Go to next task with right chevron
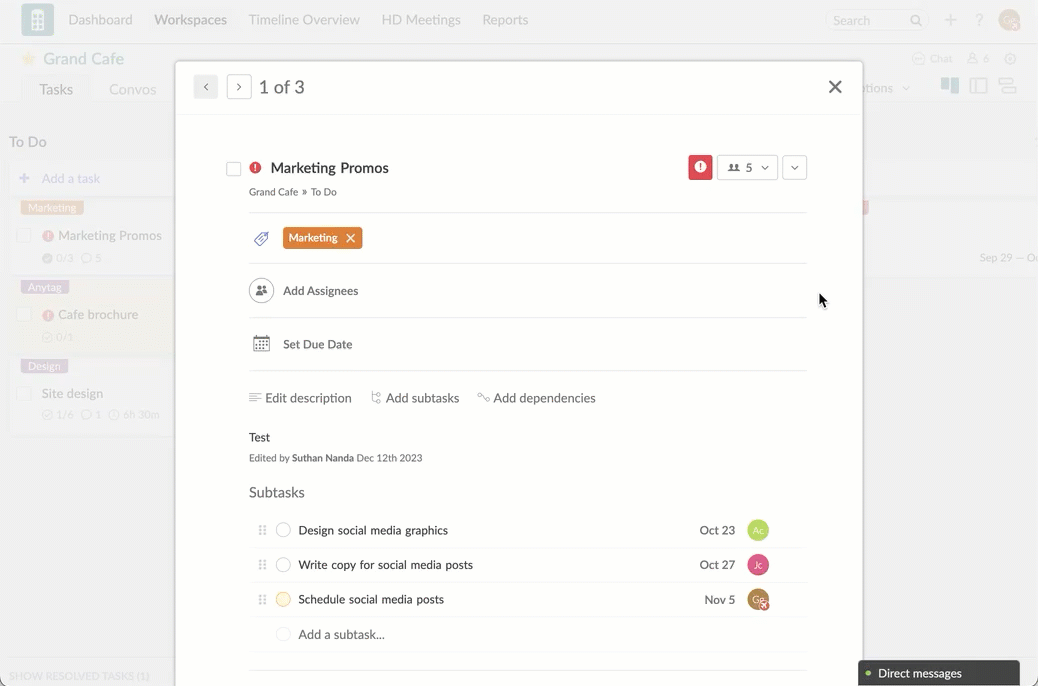 [x=239, y=87]
